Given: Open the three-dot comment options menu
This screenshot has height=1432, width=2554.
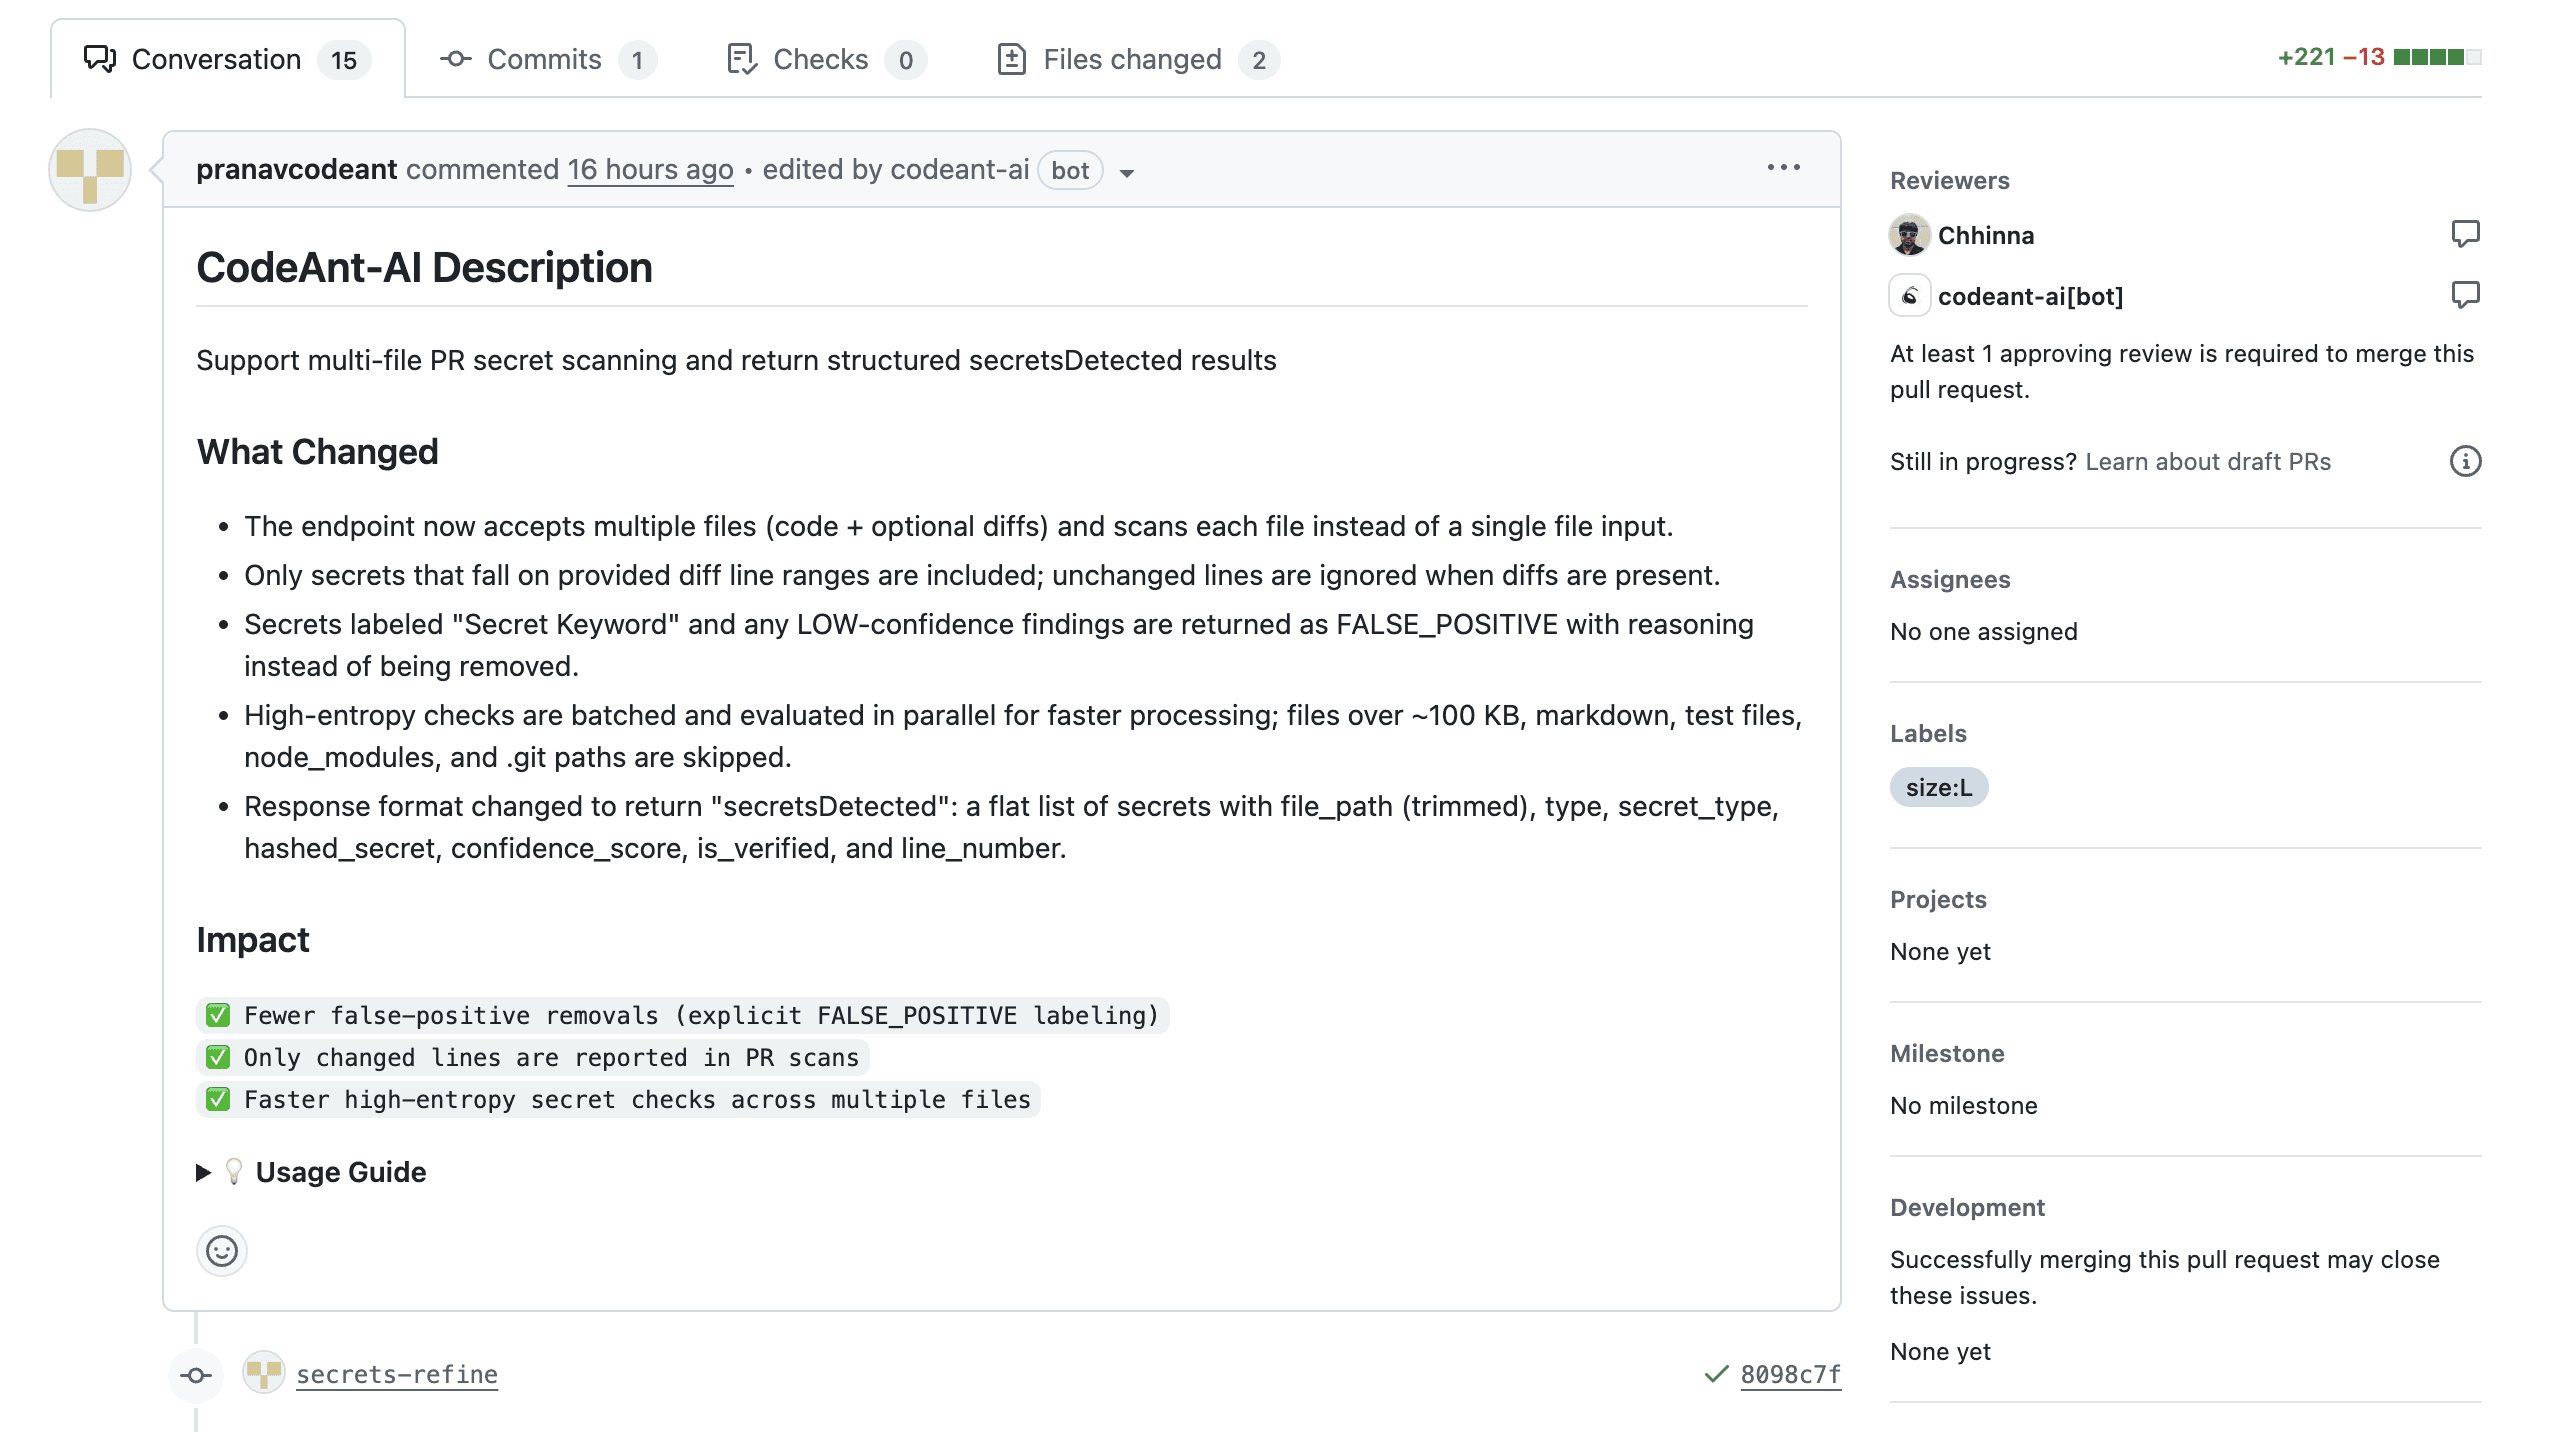Looking at the screenshot, I should coord(1783,168).
